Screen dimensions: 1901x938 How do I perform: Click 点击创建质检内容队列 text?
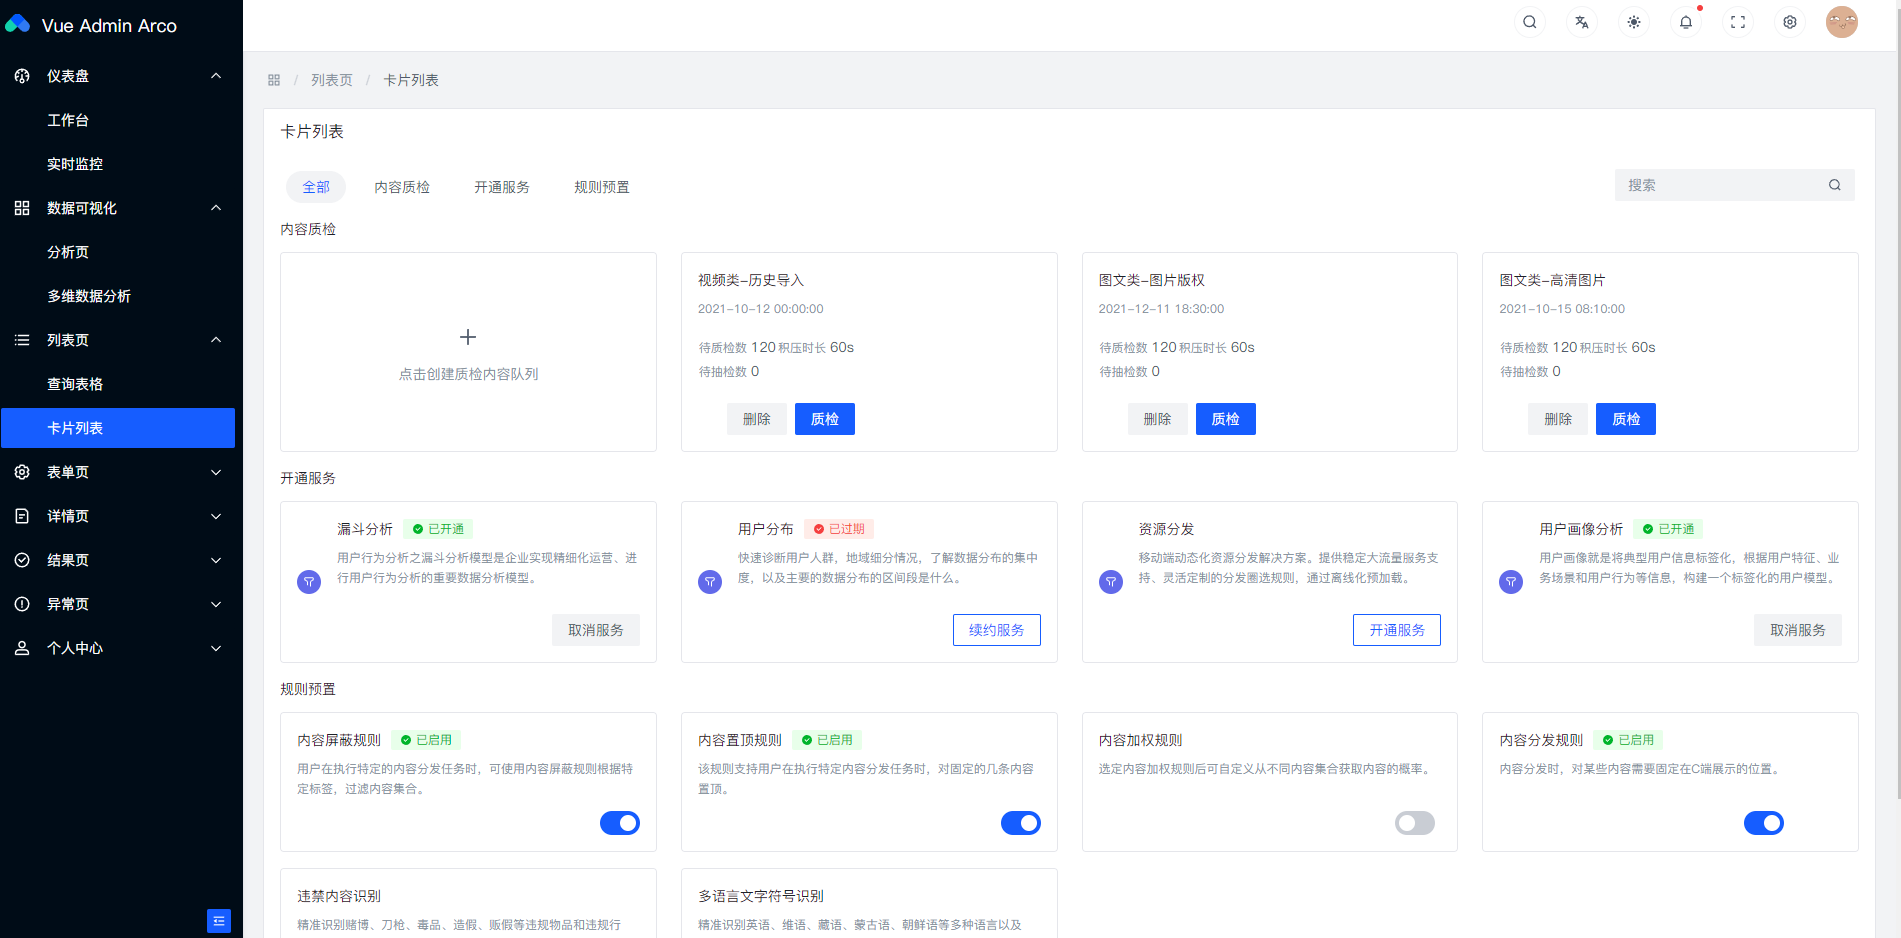coord(468,374)
